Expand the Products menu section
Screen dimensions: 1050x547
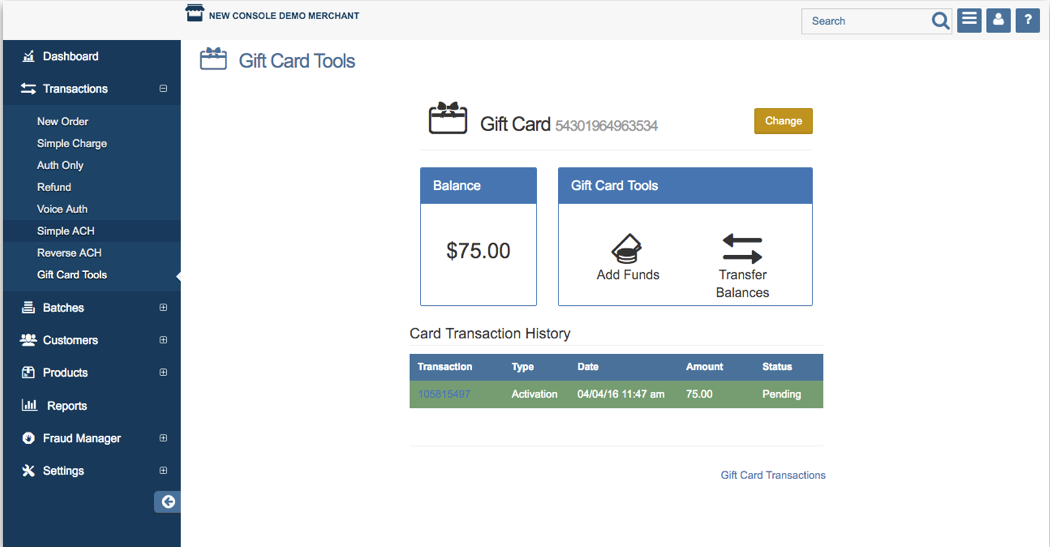[x=163, y=372]
